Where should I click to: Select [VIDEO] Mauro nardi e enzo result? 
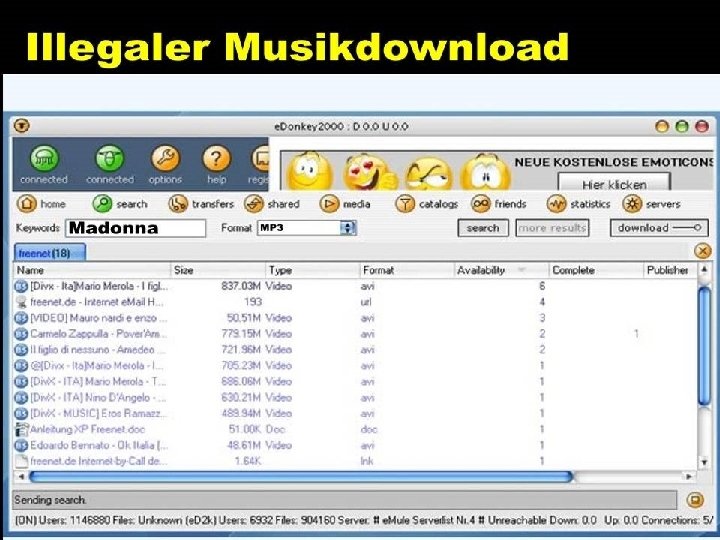pos(355,318)
